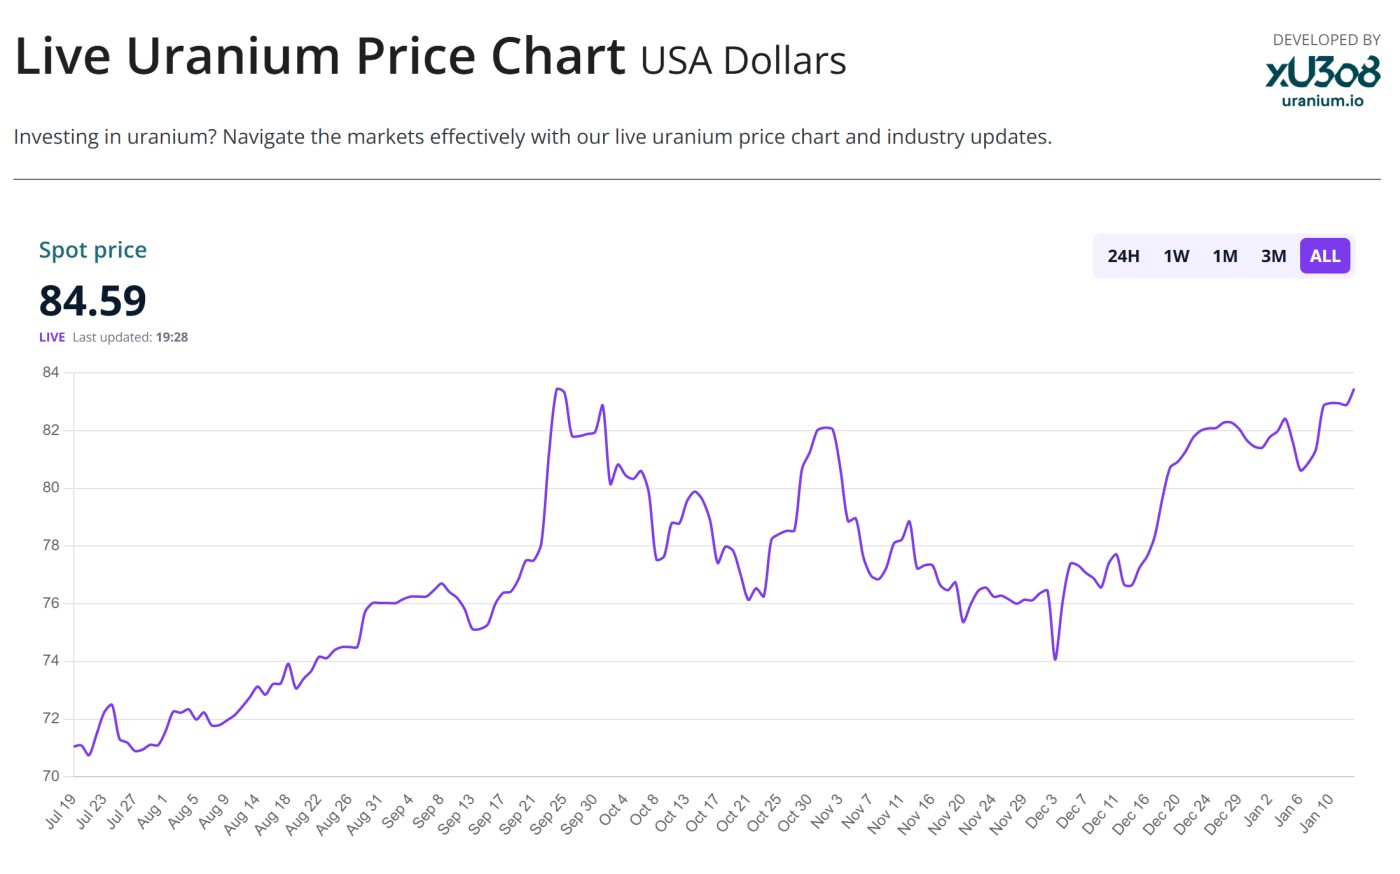Show the 3M price history

[1273, 256]
